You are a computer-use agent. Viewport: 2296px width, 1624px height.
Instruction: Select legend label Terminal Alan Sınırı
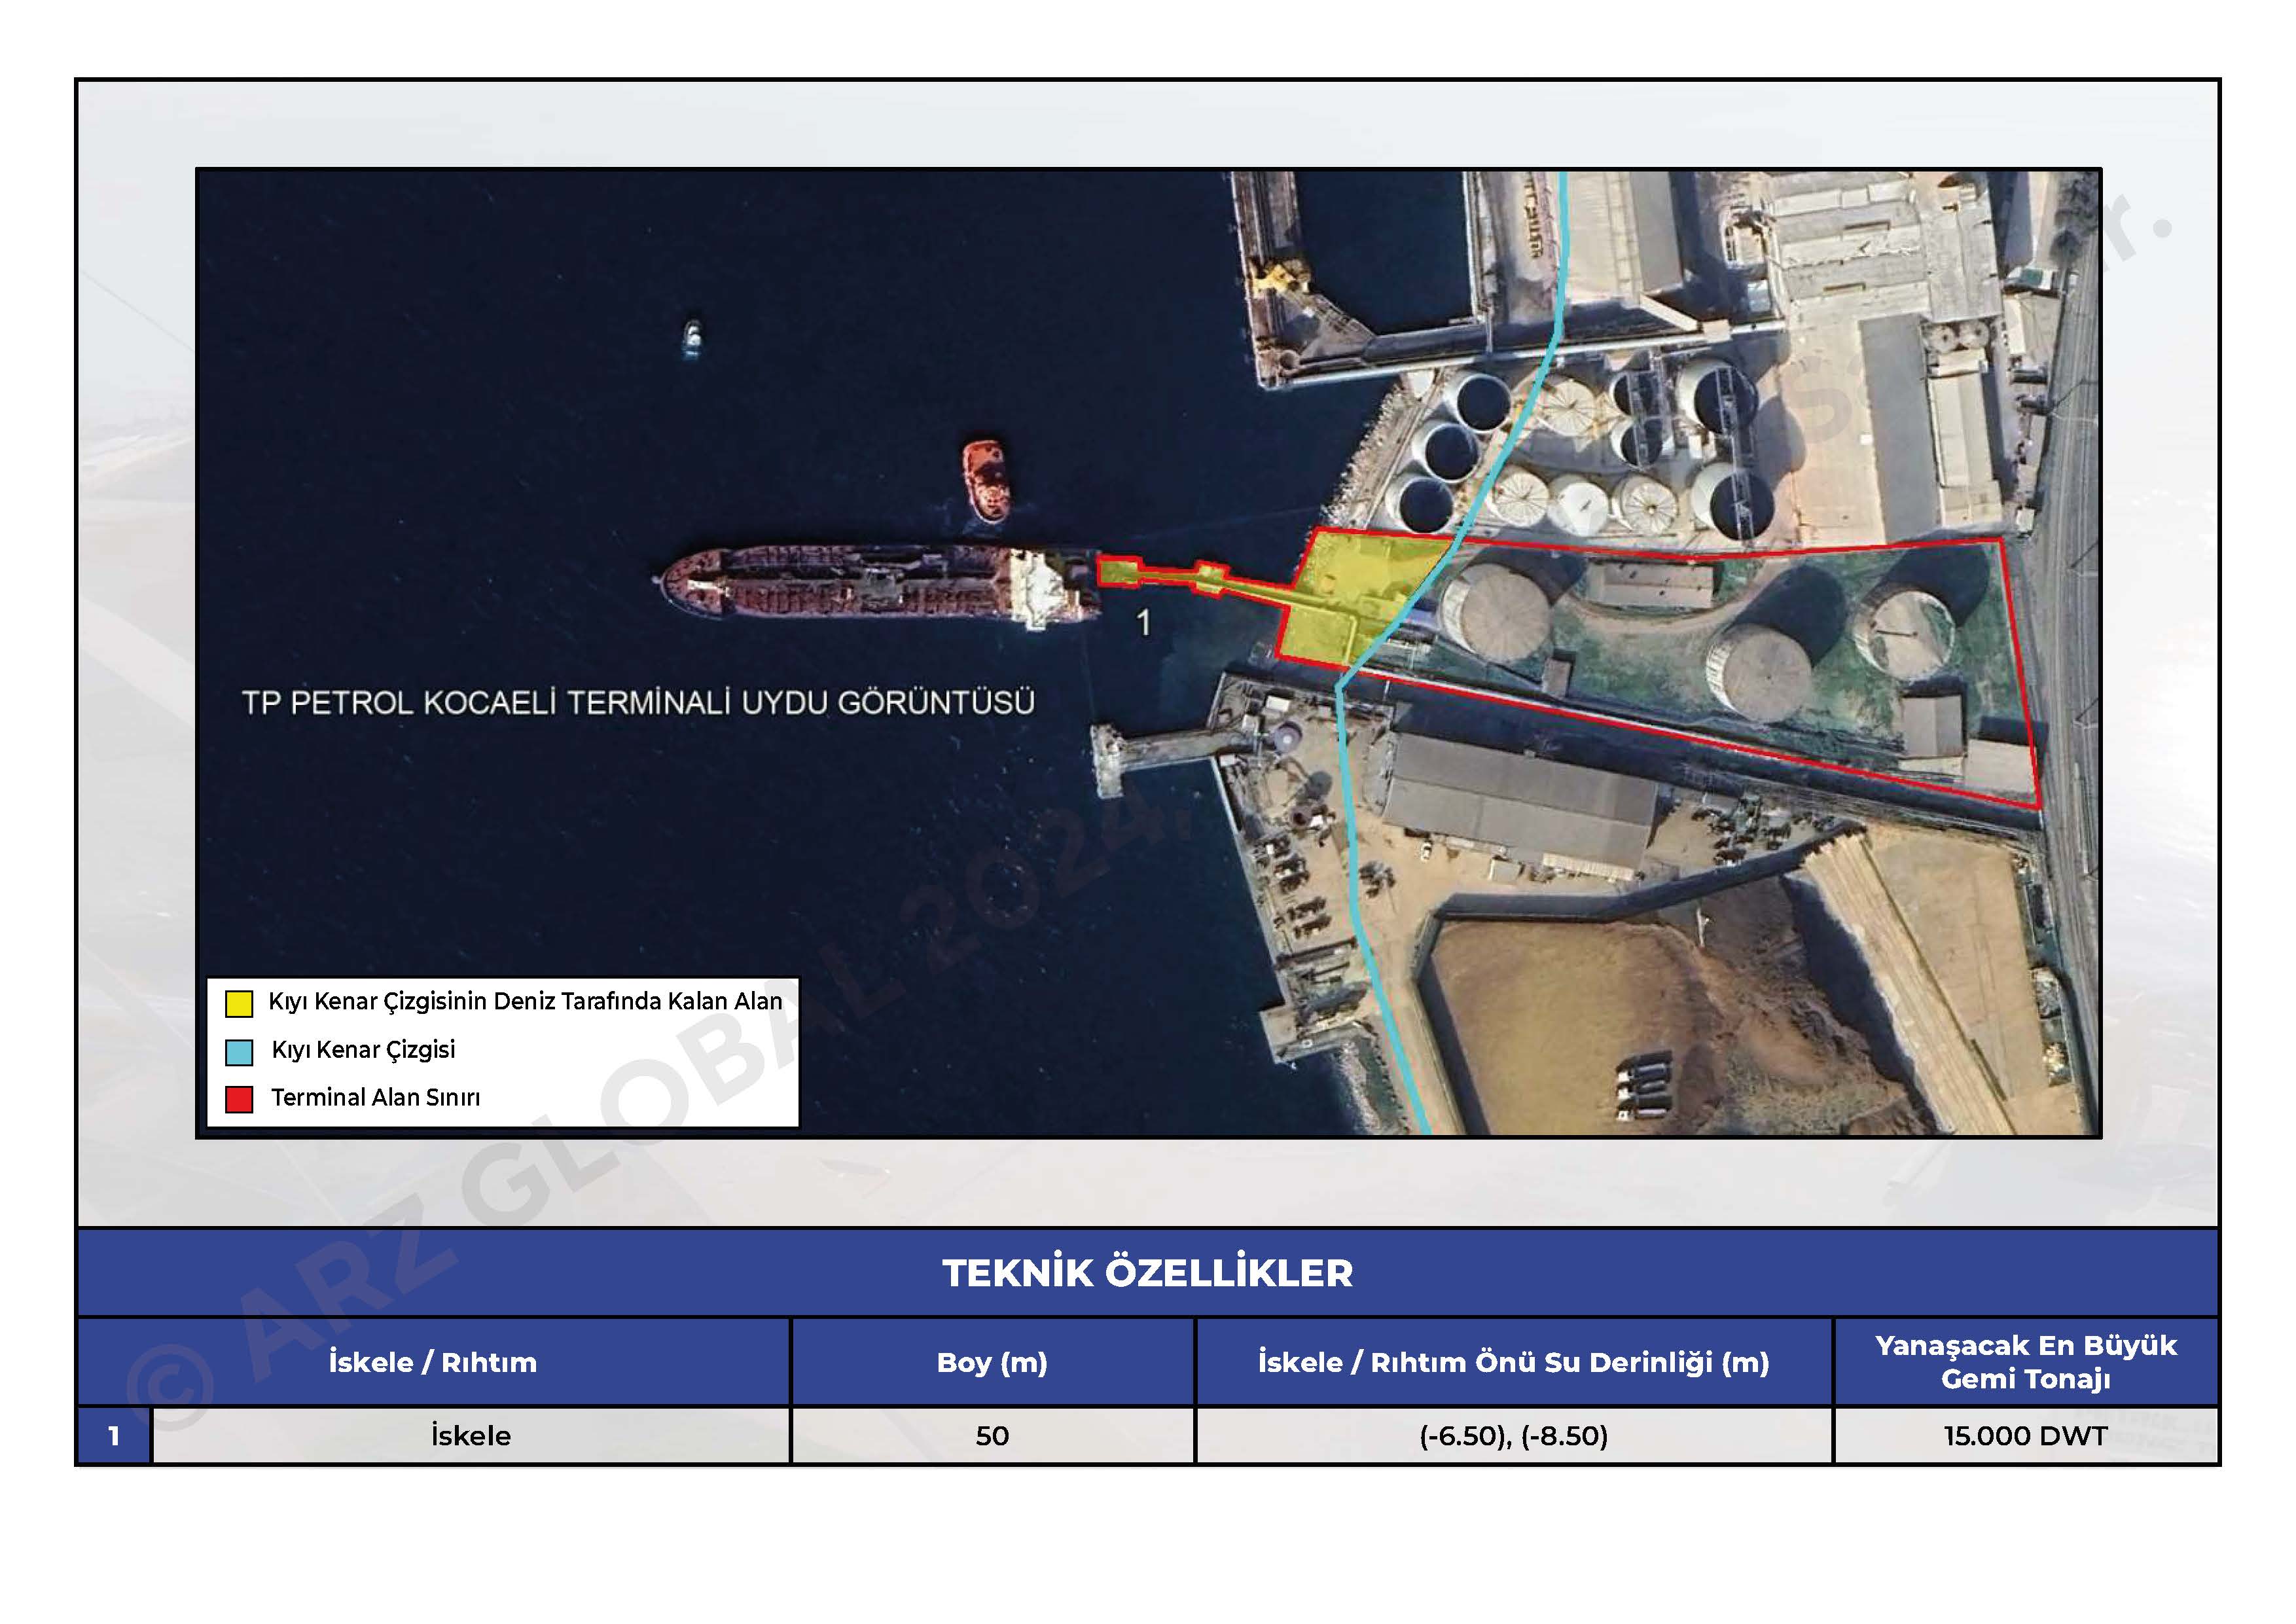click(x=375, y=1097)
